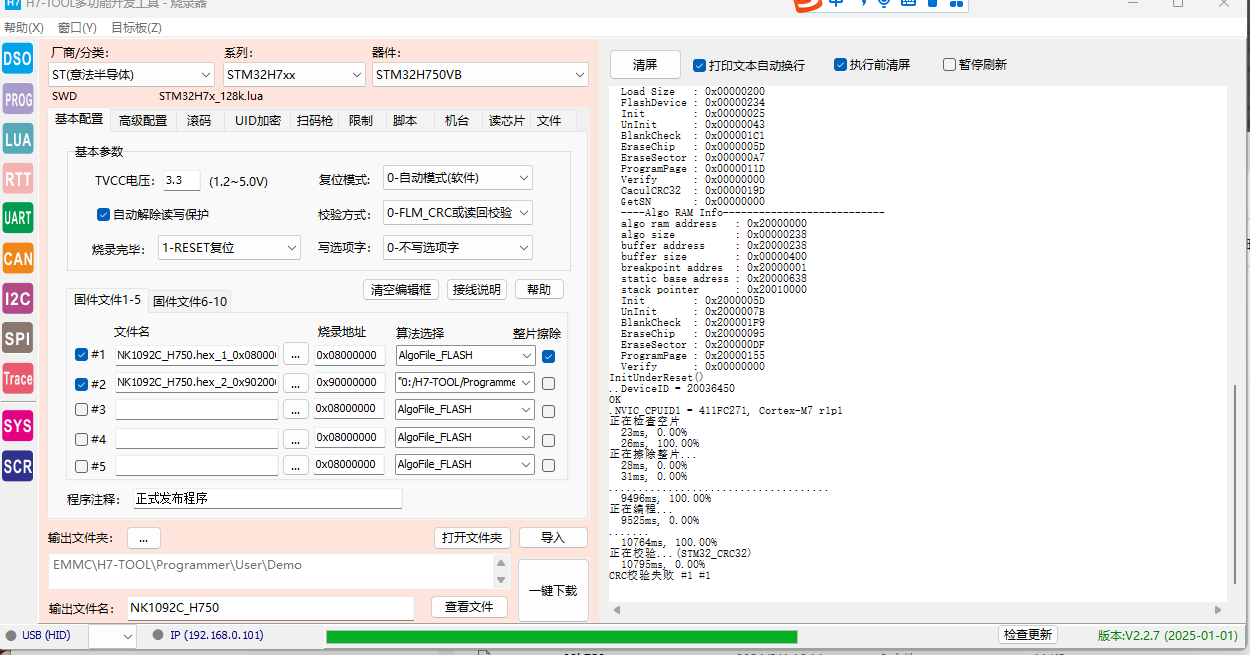This screenshot has width=1250, height=655.
Task: Open the 帮助(X) menu
Action: (x=24, y=28)
